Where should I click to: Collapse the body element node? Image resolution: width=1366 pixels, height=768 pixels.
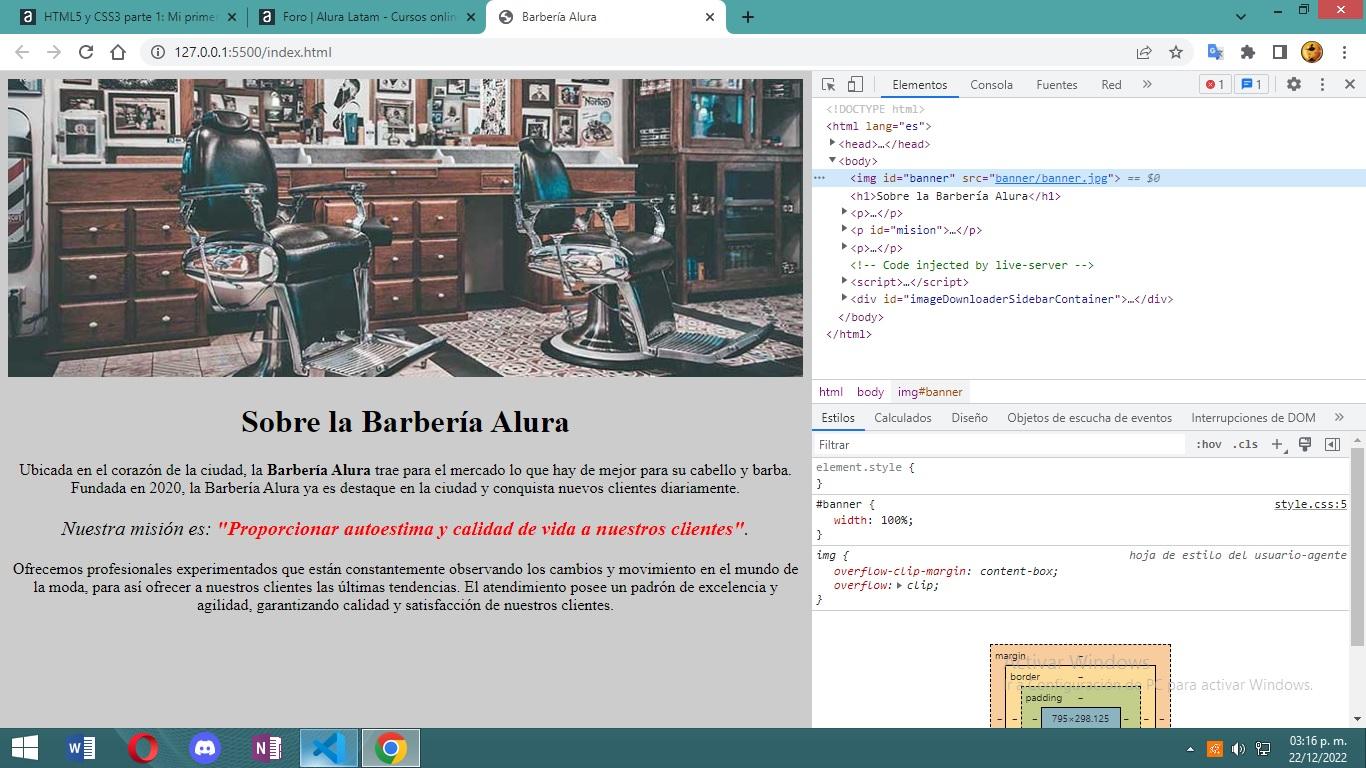(833, 160)
